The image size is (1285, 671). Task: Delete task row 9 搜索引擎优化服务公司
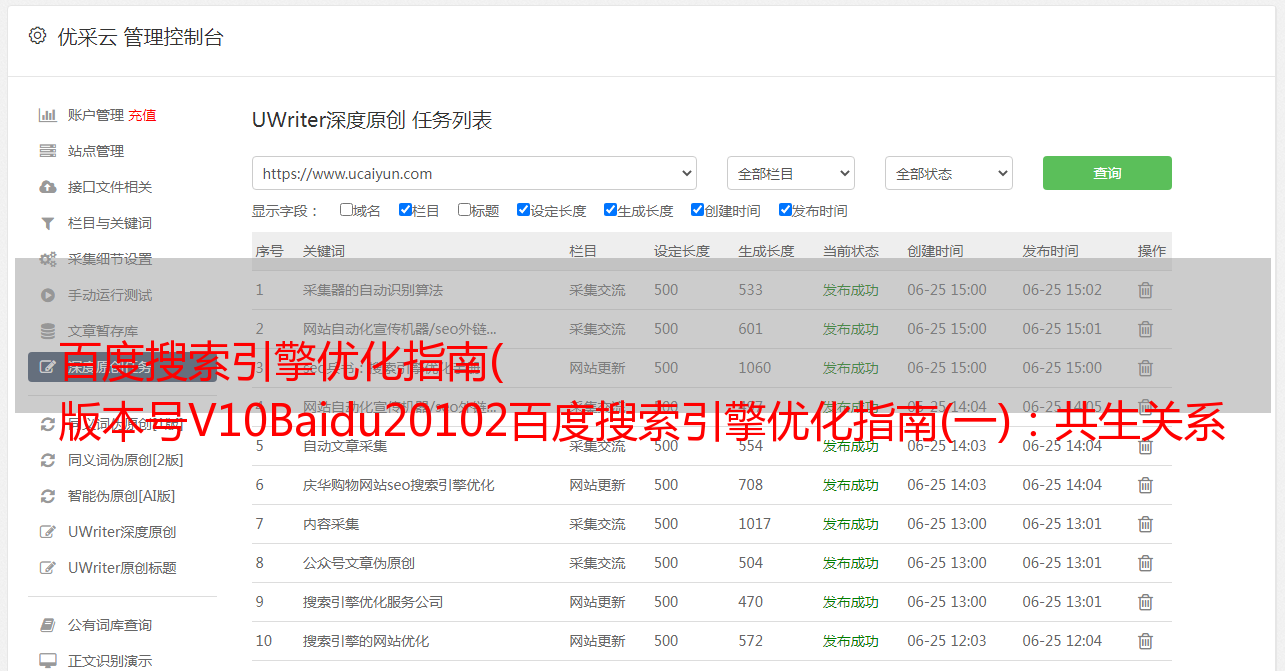pyautogui.click(x=1145, y=602)
